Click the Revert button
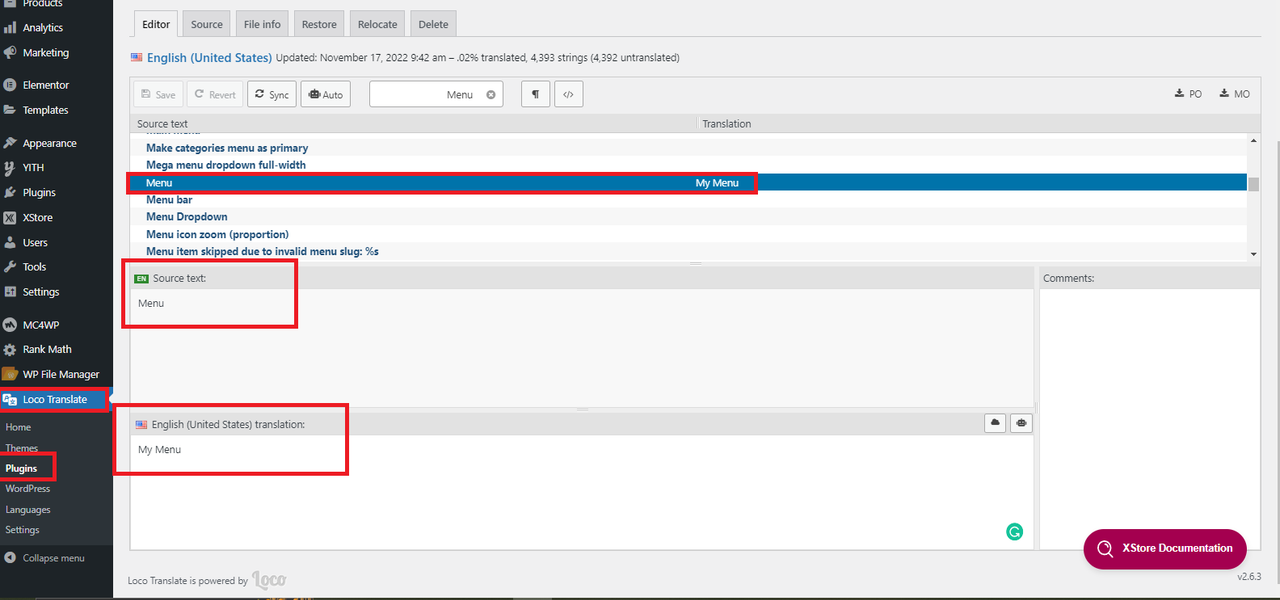This screenshot has height=600, width=1280. point(215,94)
